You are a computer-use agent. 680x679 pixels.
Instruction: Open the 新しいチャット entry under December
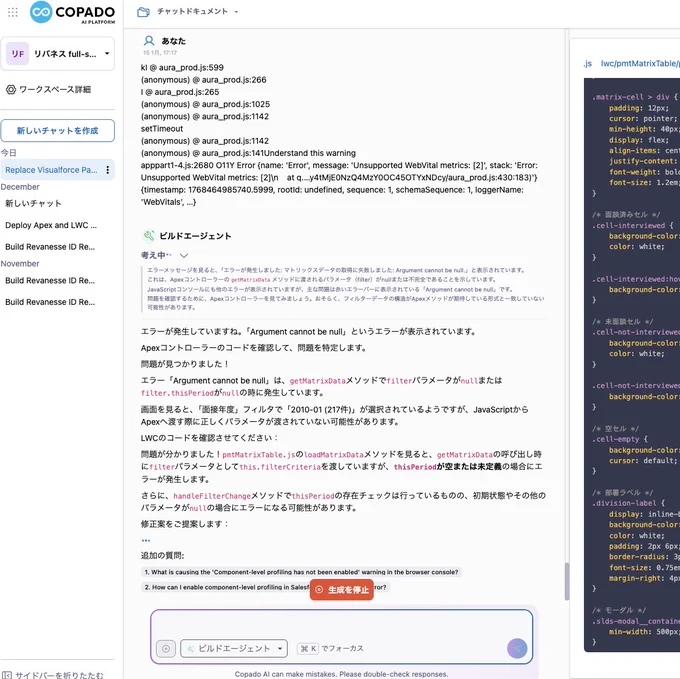point(33,203)
